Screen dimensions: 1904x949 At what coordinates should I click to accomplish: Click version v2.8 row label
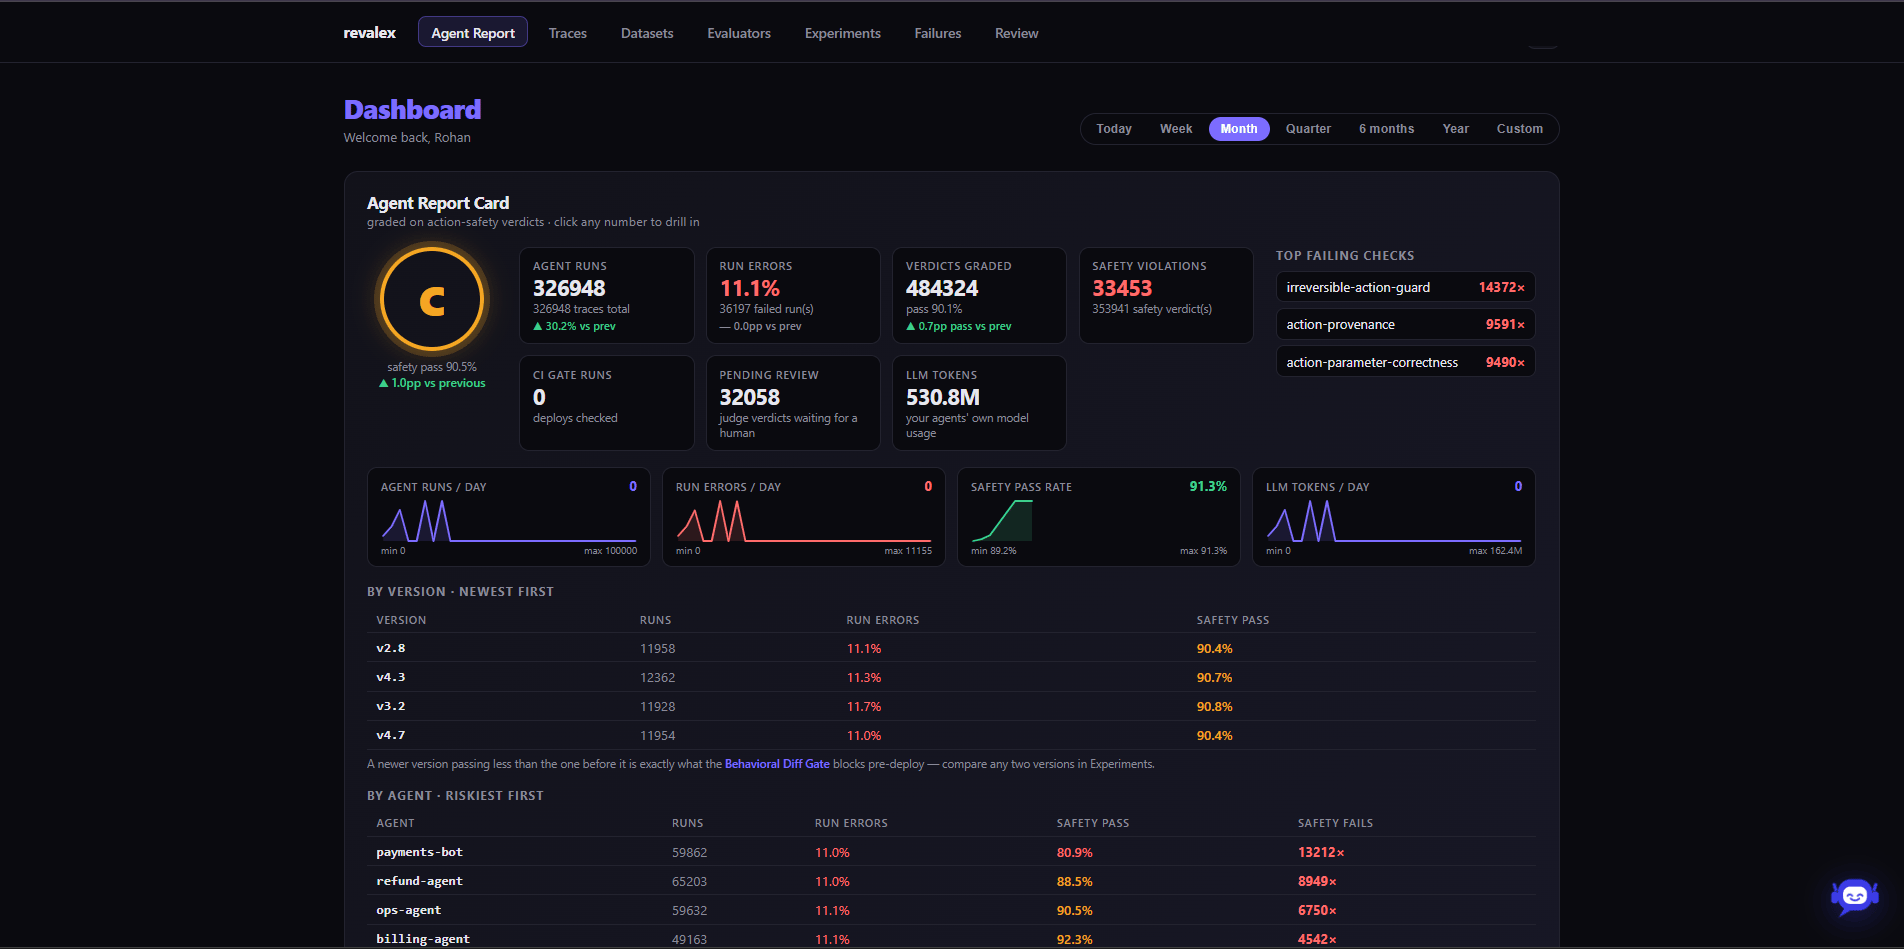coord(391,648)
